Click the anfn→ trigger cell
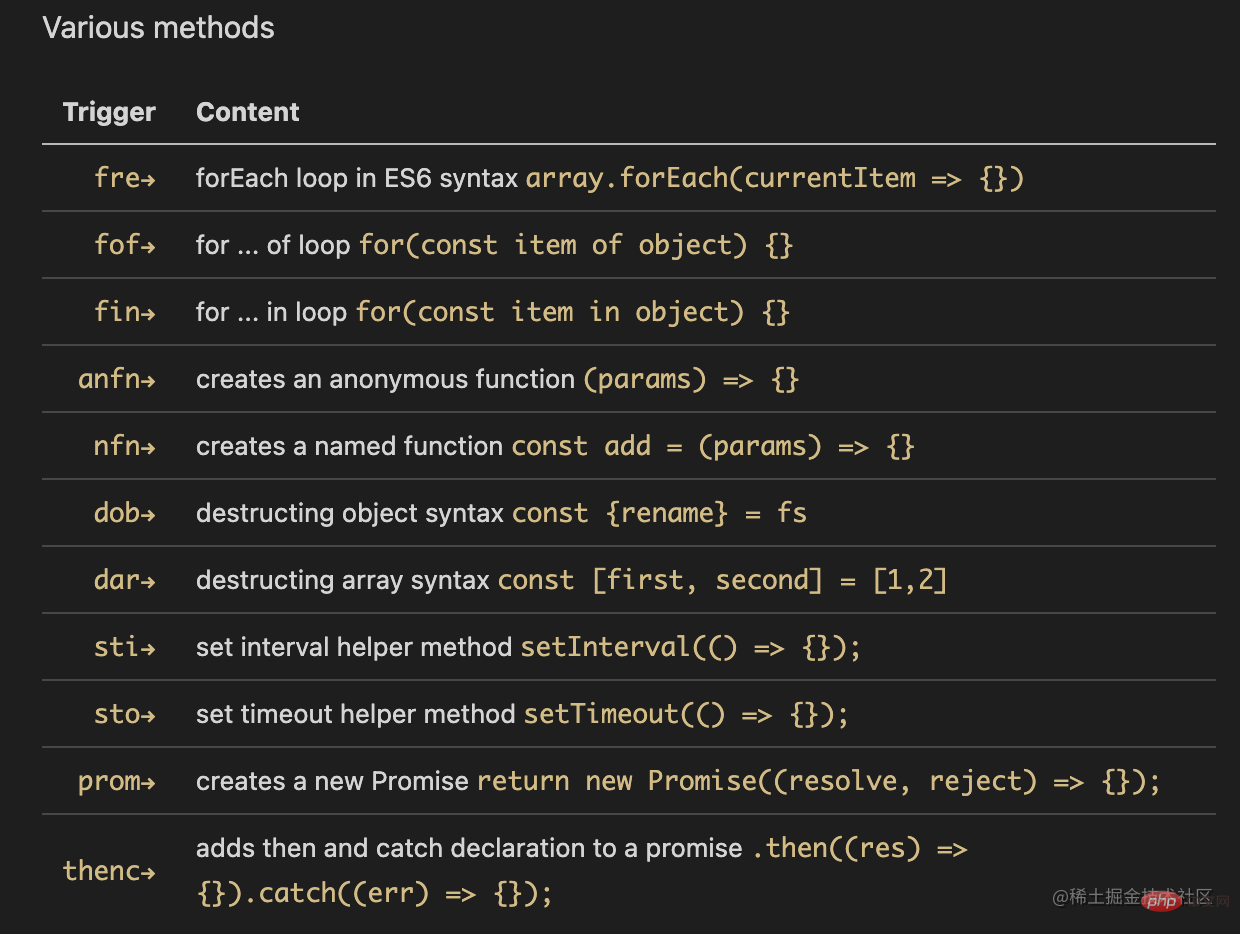The width and height of the screenshot is (1240, 934). pos(116,379)
